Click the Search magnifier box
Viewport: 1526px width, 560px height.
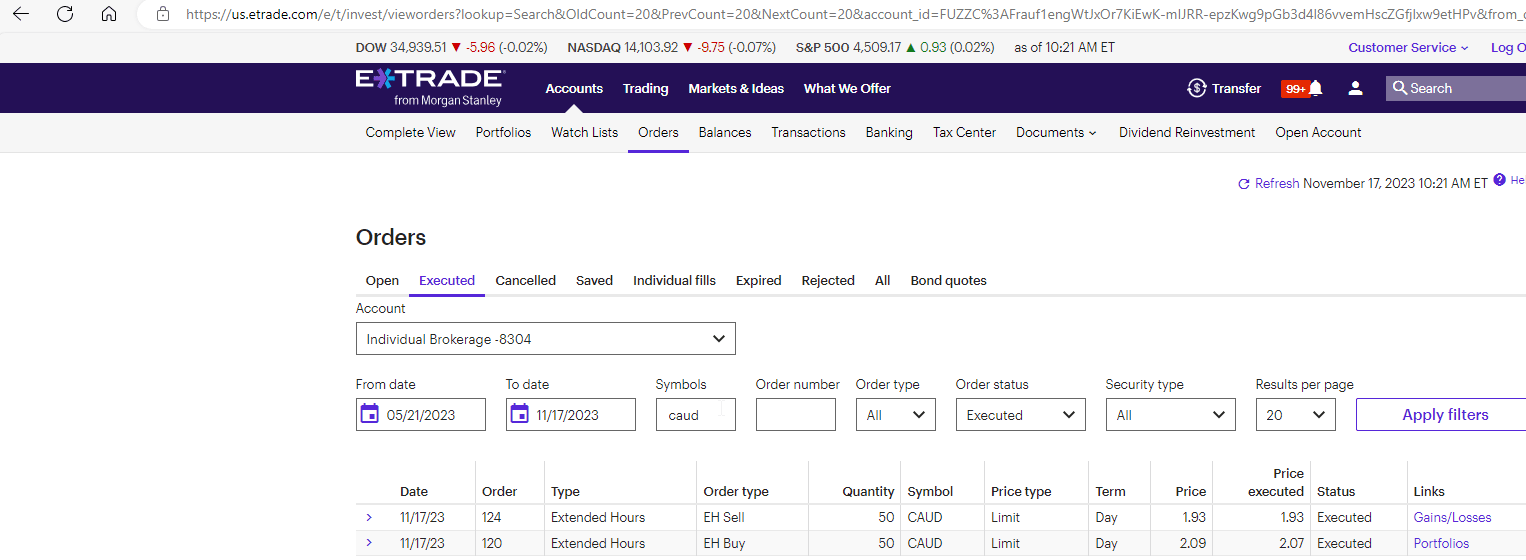pos(1455,88)
